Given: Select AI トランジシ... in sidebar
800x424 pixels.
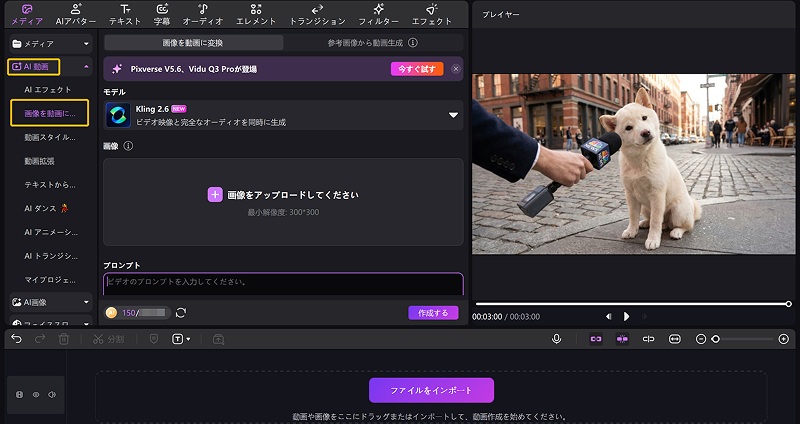Looking at the screenshot, I should (x=51, y=256).
